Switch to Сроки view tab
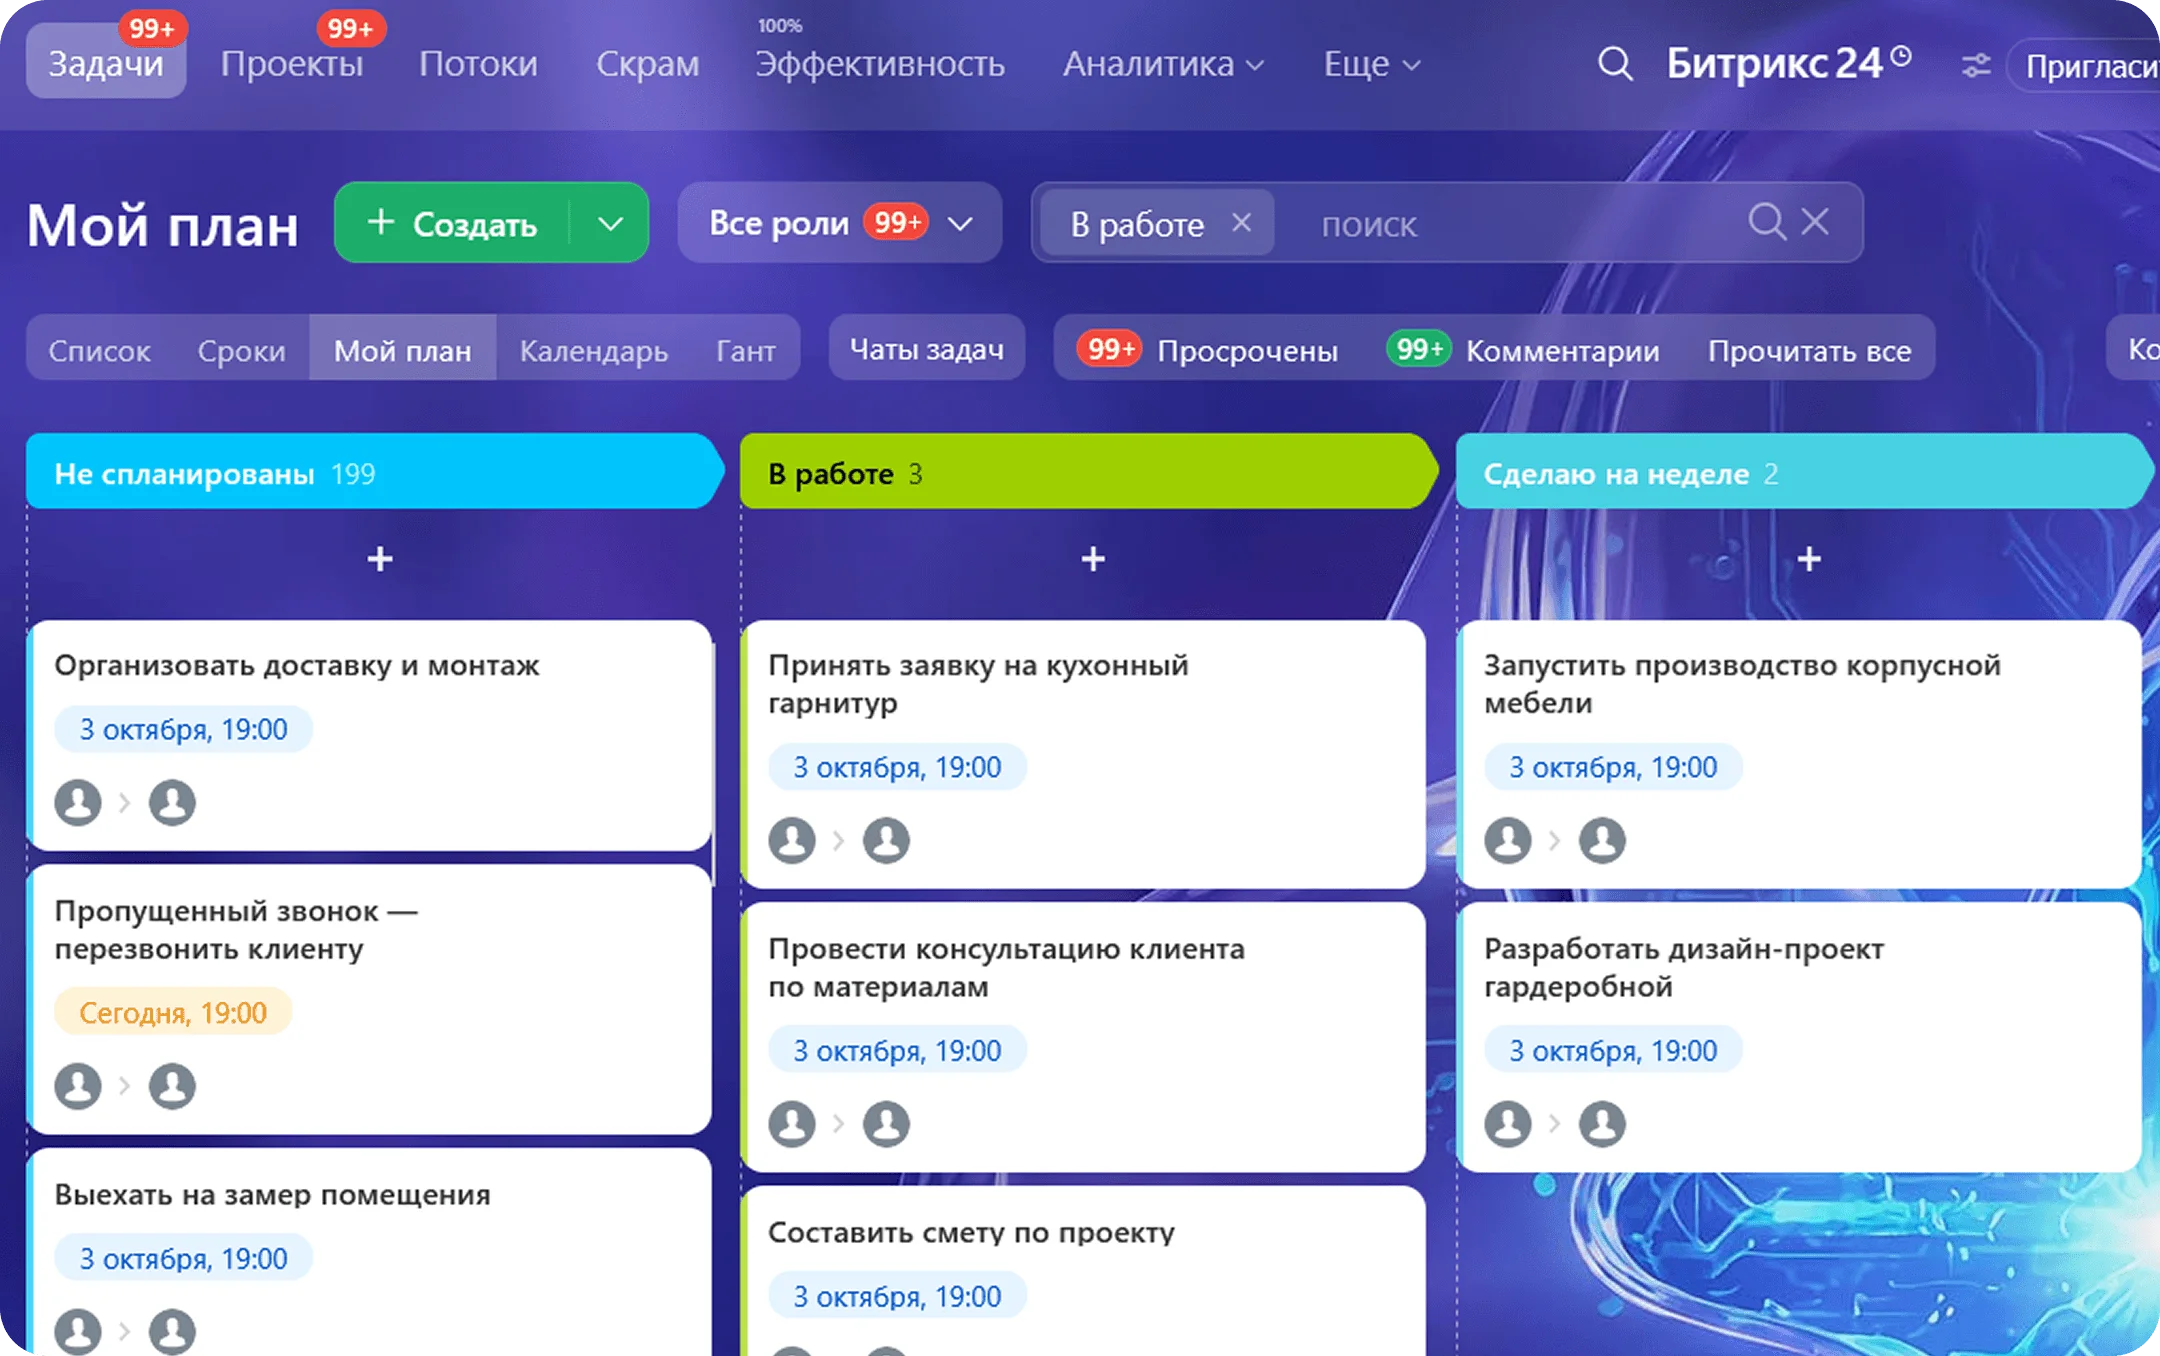Screen dimensions: 2160x1356 tap(241, 351)
